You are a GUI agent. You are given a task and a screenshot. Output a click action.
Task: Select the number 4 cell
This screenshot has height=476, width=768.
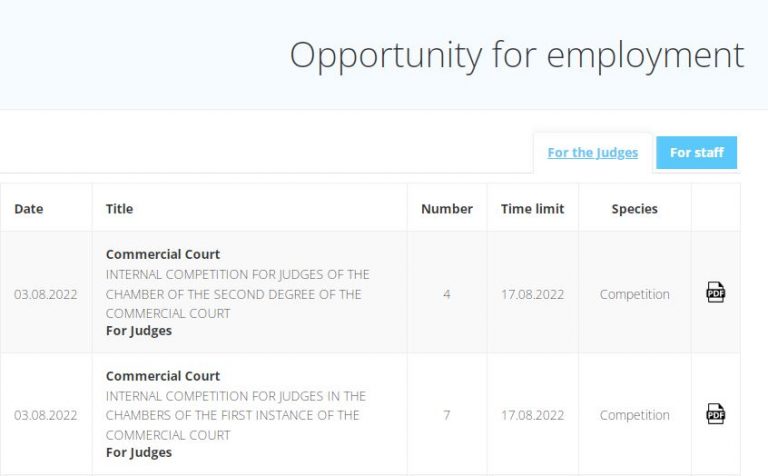[x=447, y=294]
